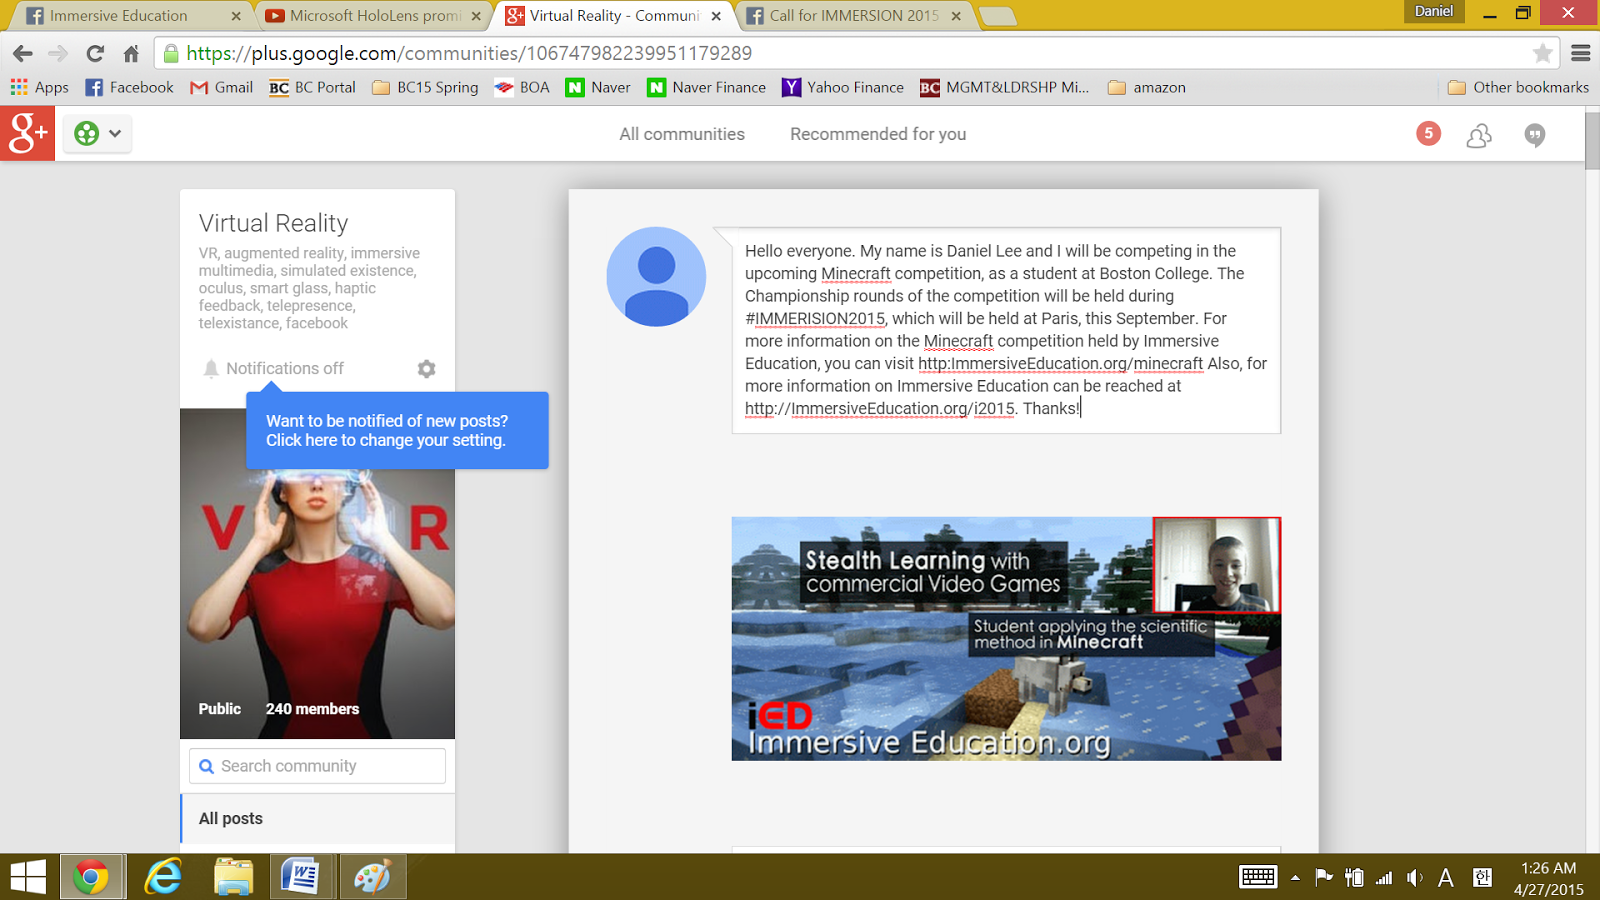
Task: Select the All posts category
Action: coord(318,818)
